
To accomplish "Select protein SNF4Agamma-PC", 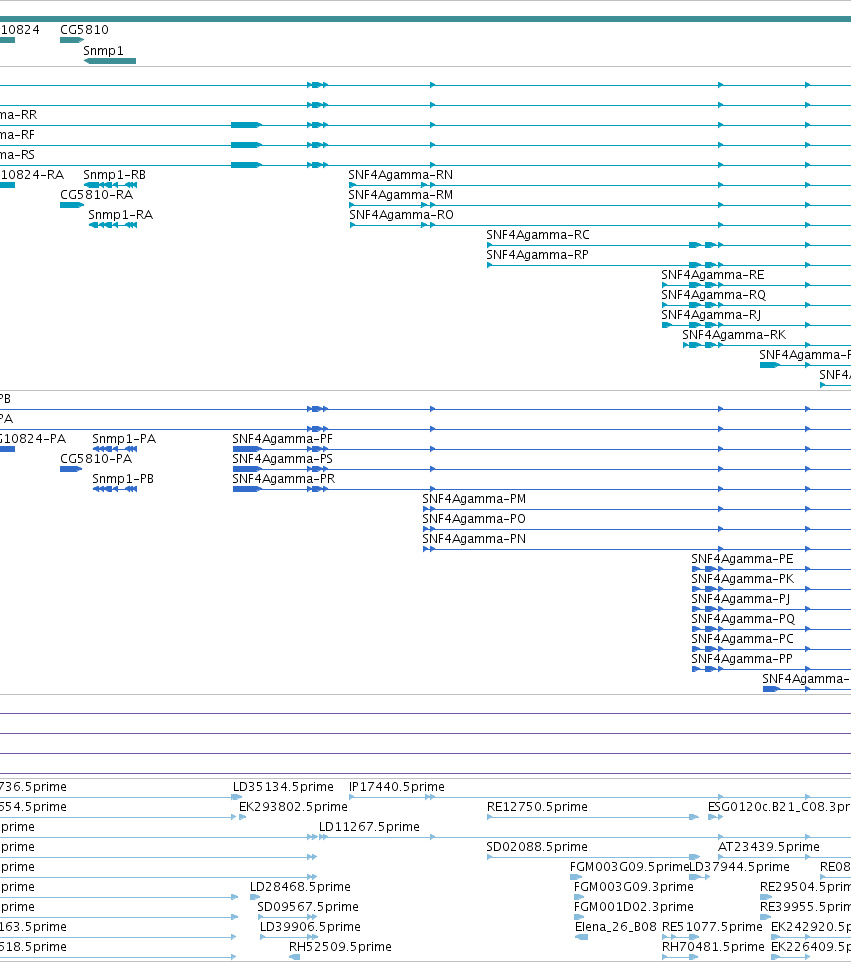I will tap(742, 639).
